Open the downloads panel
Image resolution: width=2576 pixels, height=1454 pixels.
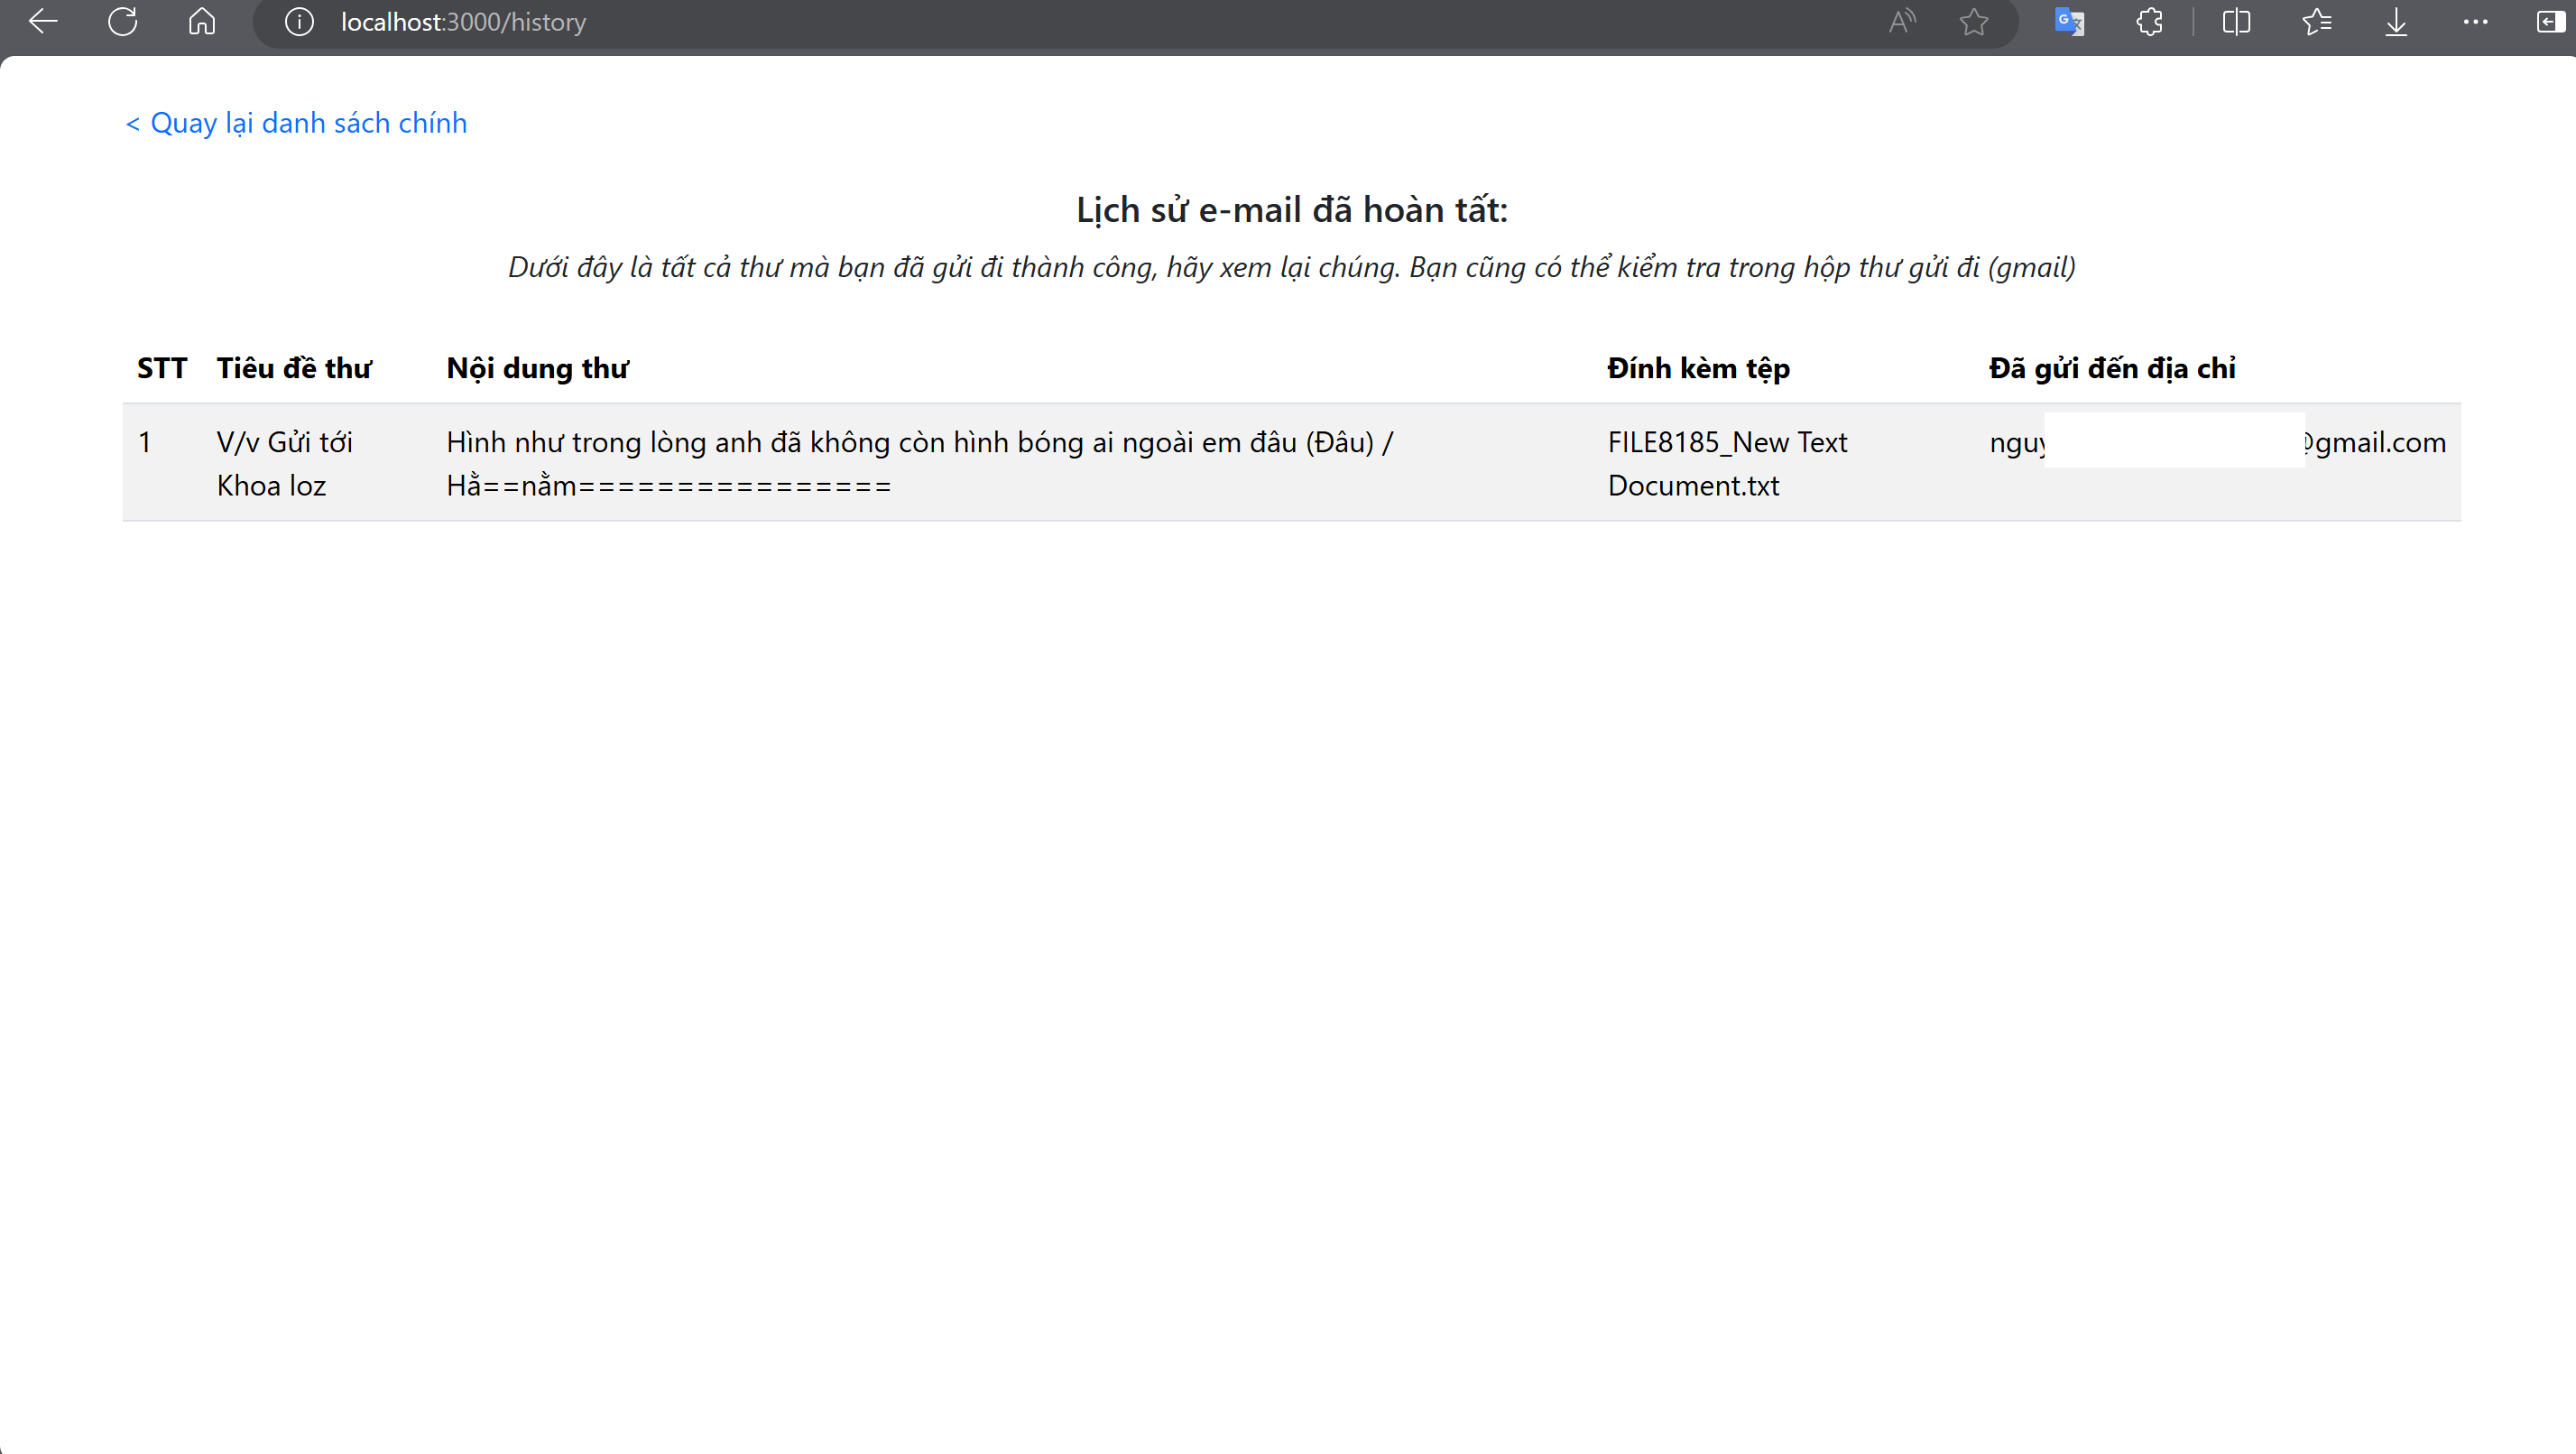2396,21
